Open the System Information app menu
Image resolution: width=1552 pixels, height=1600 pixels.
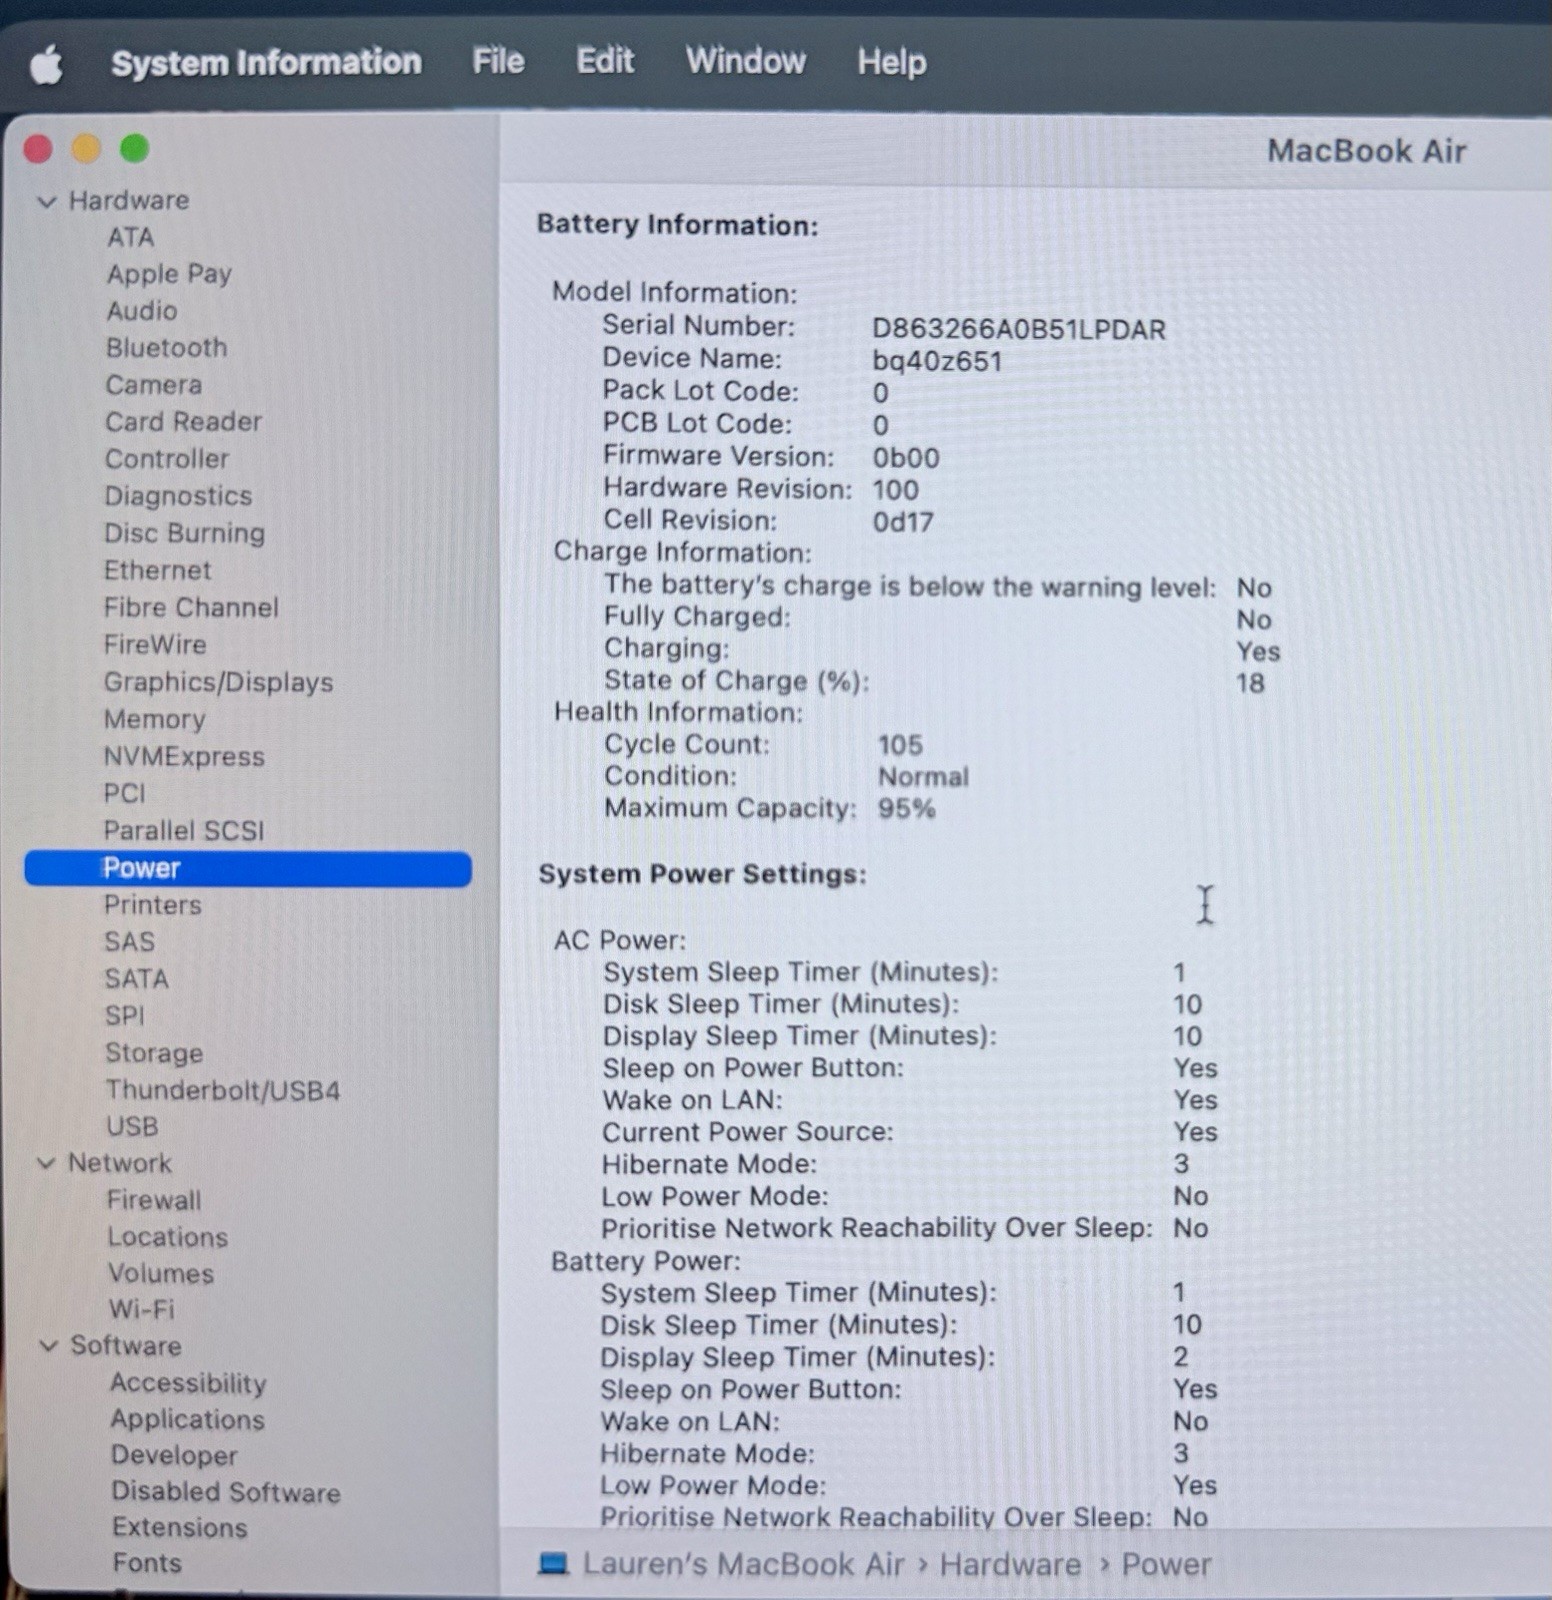266,63
